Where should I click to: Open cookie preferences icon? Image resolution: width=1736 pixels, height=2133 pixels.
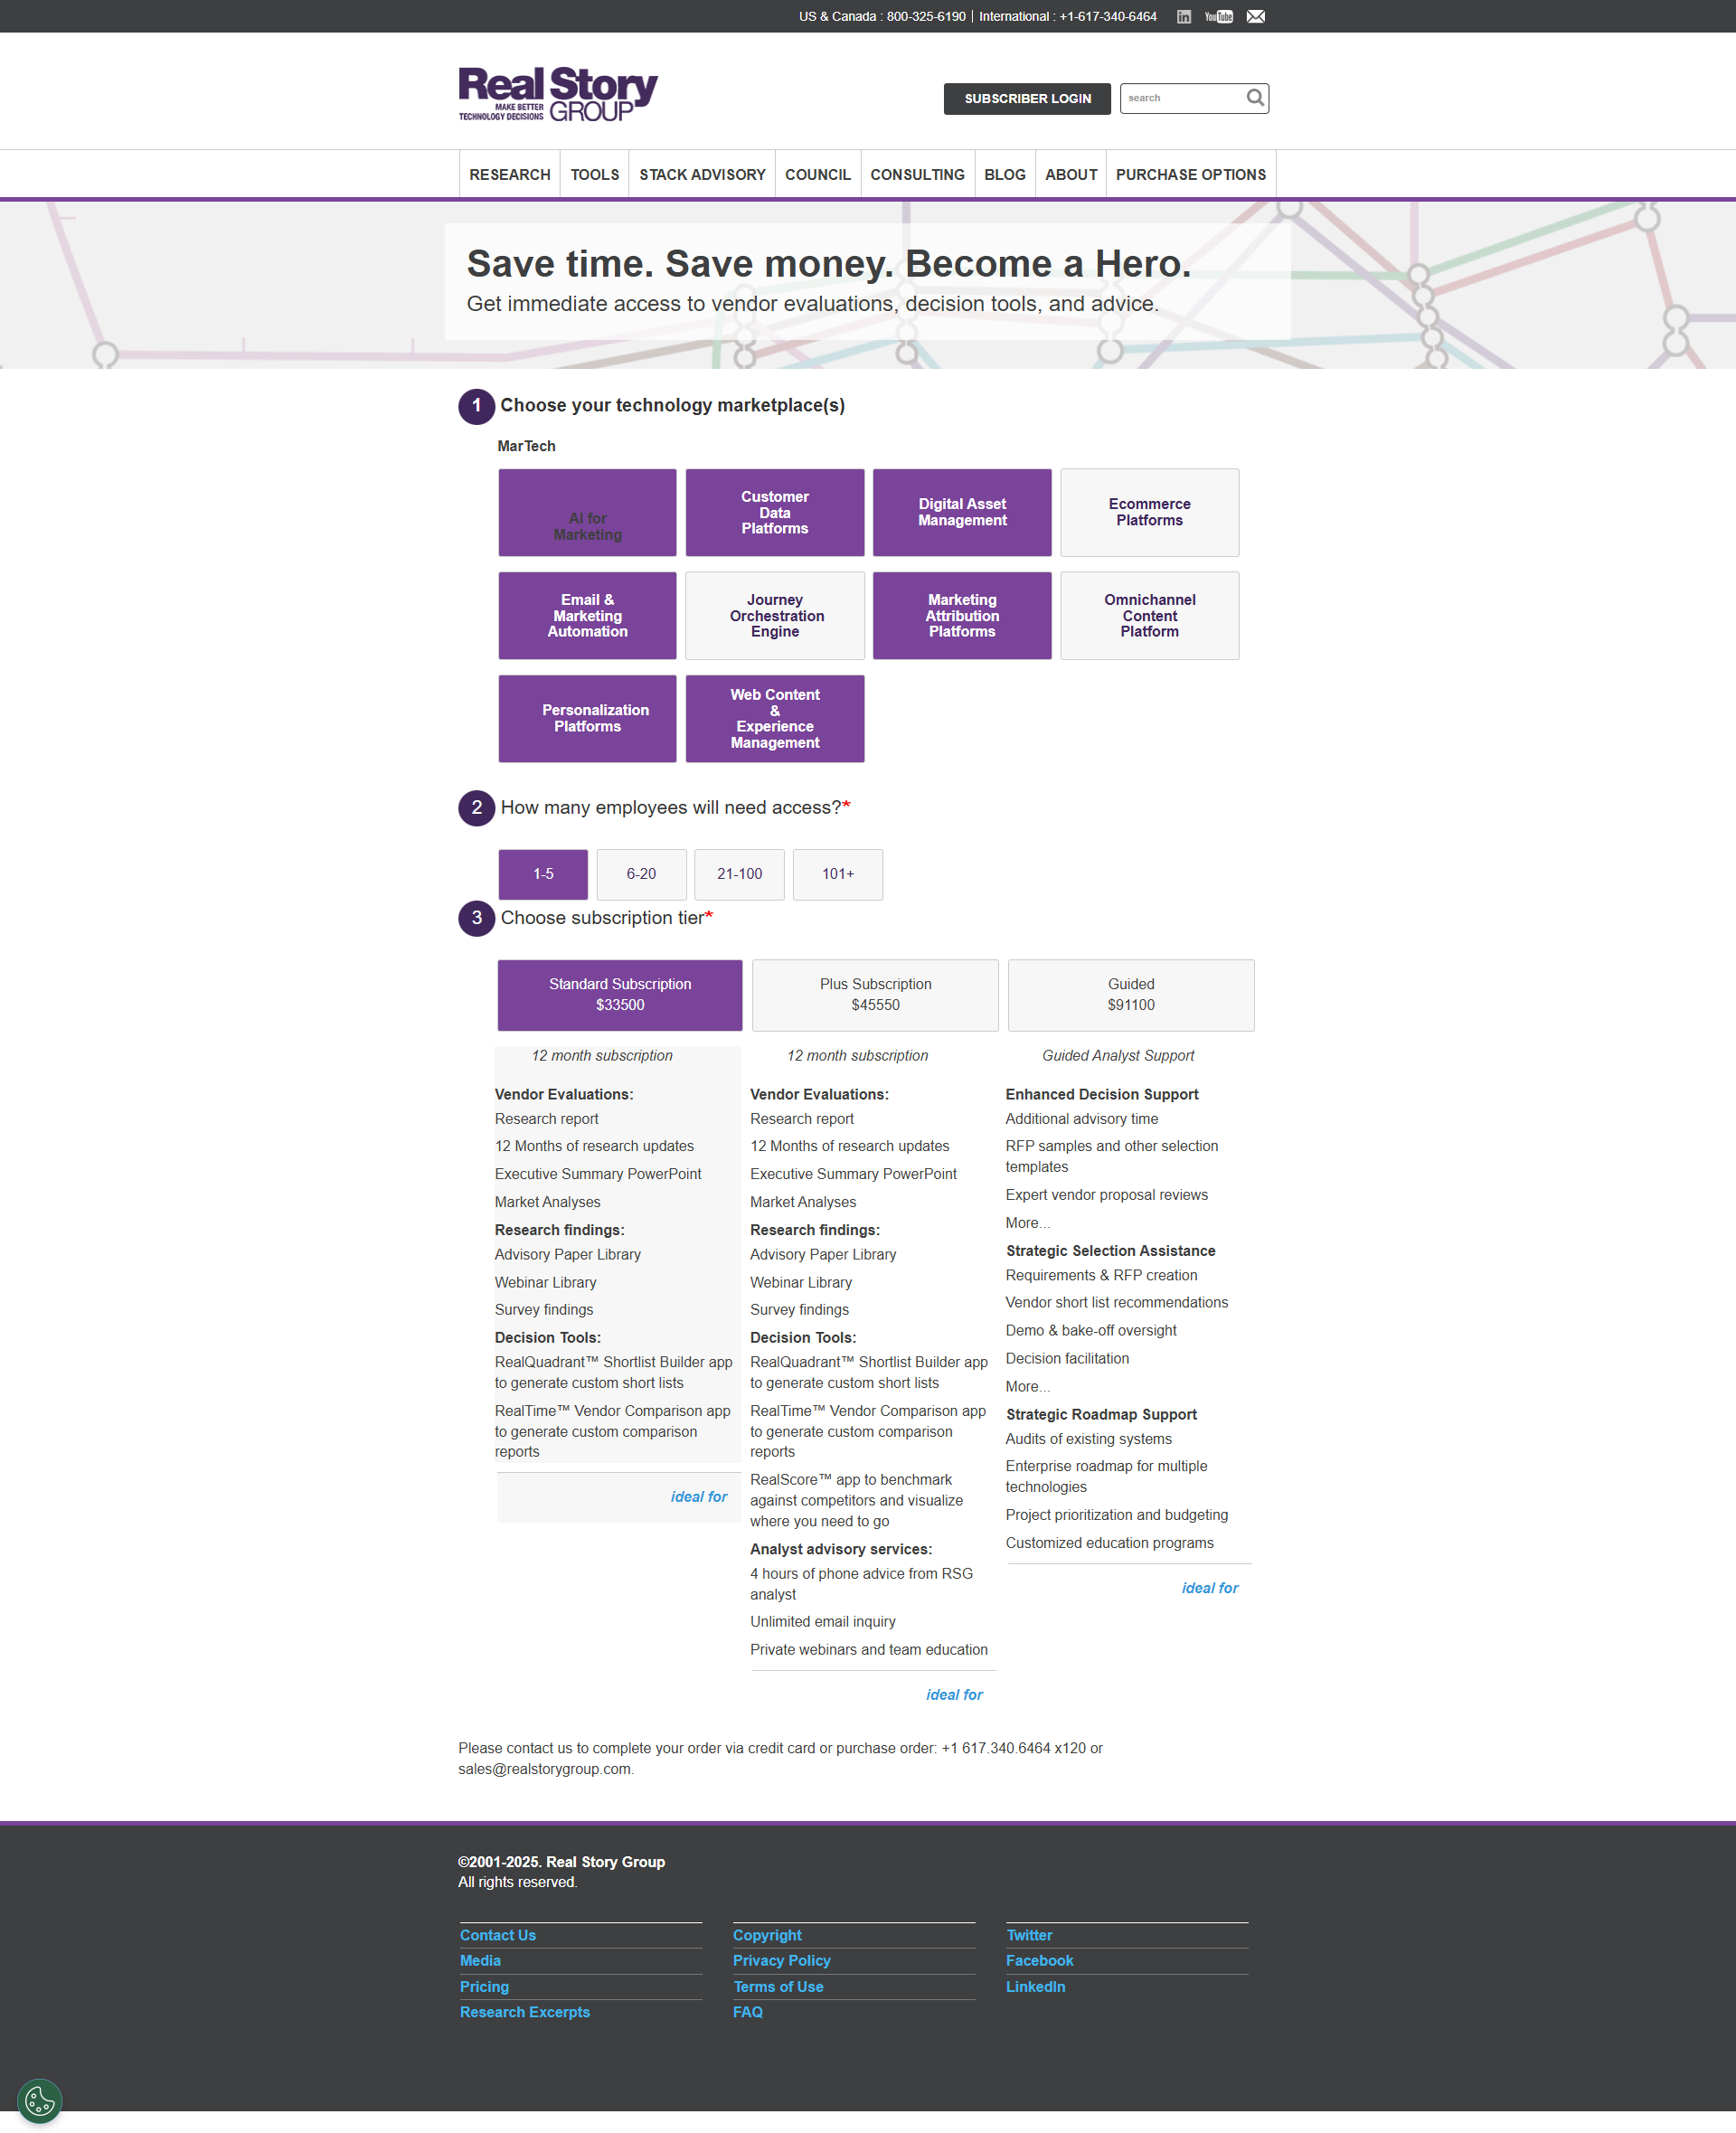[40, 2101]
